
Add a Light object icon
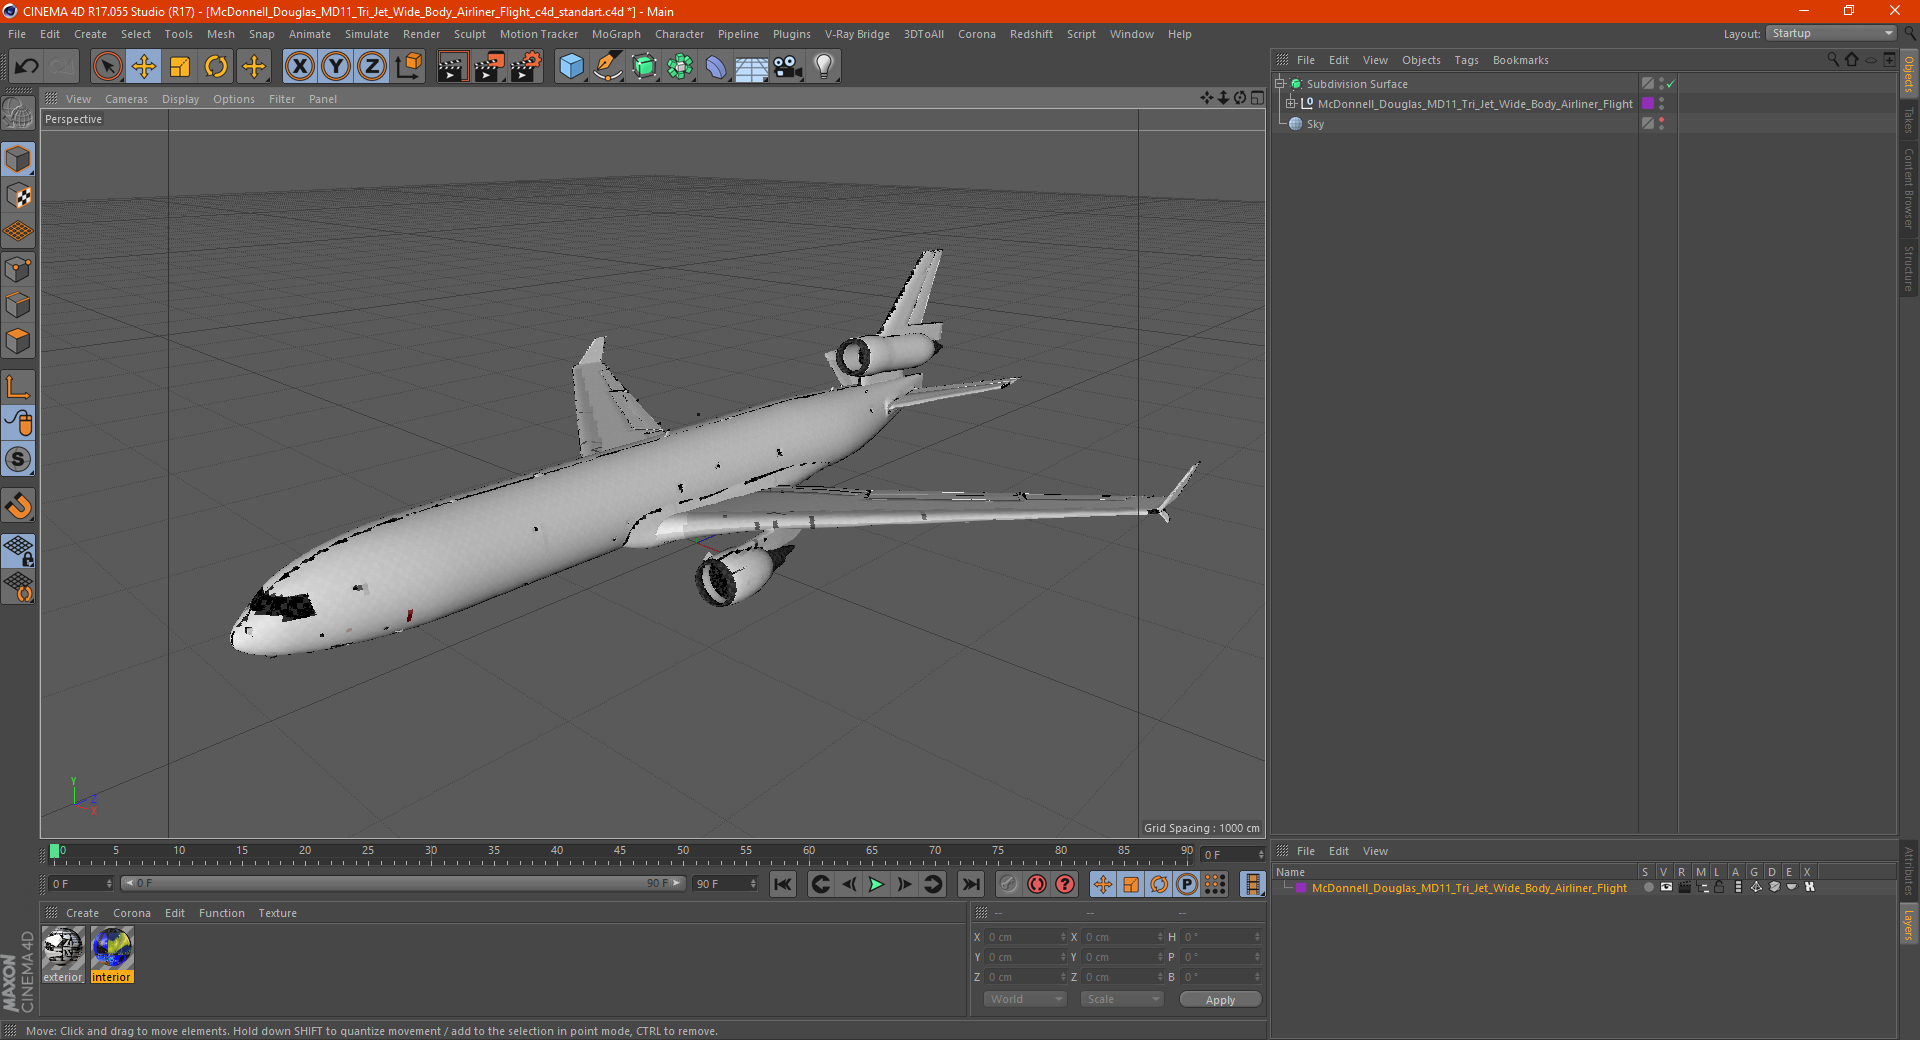click(x=824, y=67)
